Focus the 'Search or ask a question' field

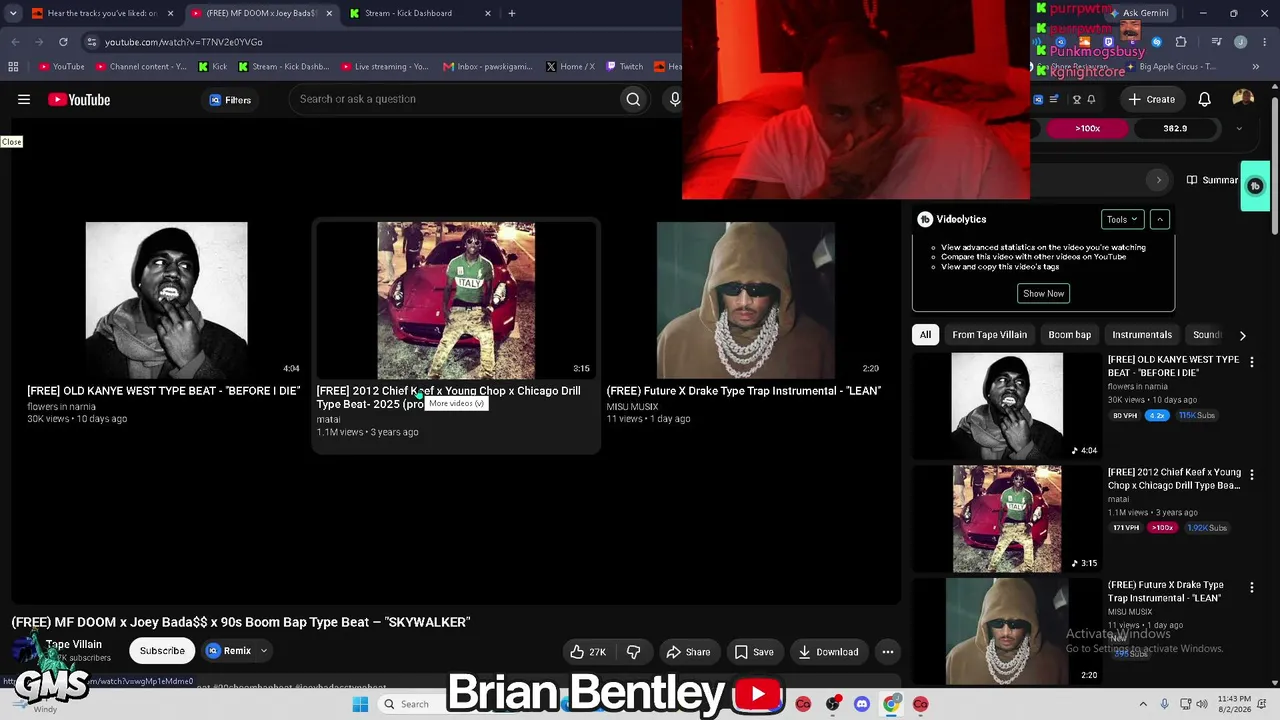click(x=453, y=99)
